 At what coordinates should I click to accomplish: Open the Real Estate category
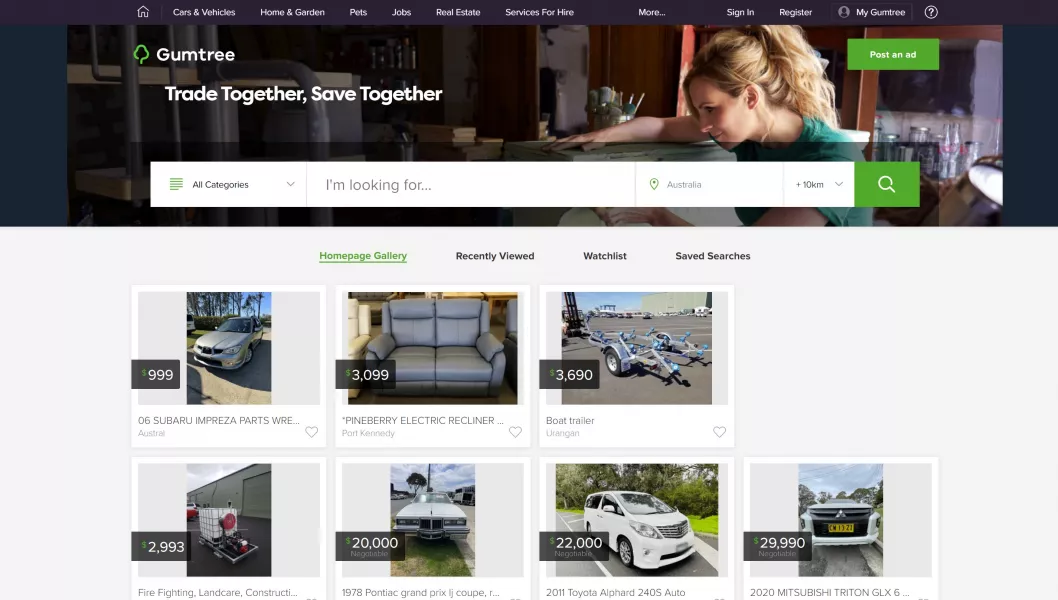(458, 12)
